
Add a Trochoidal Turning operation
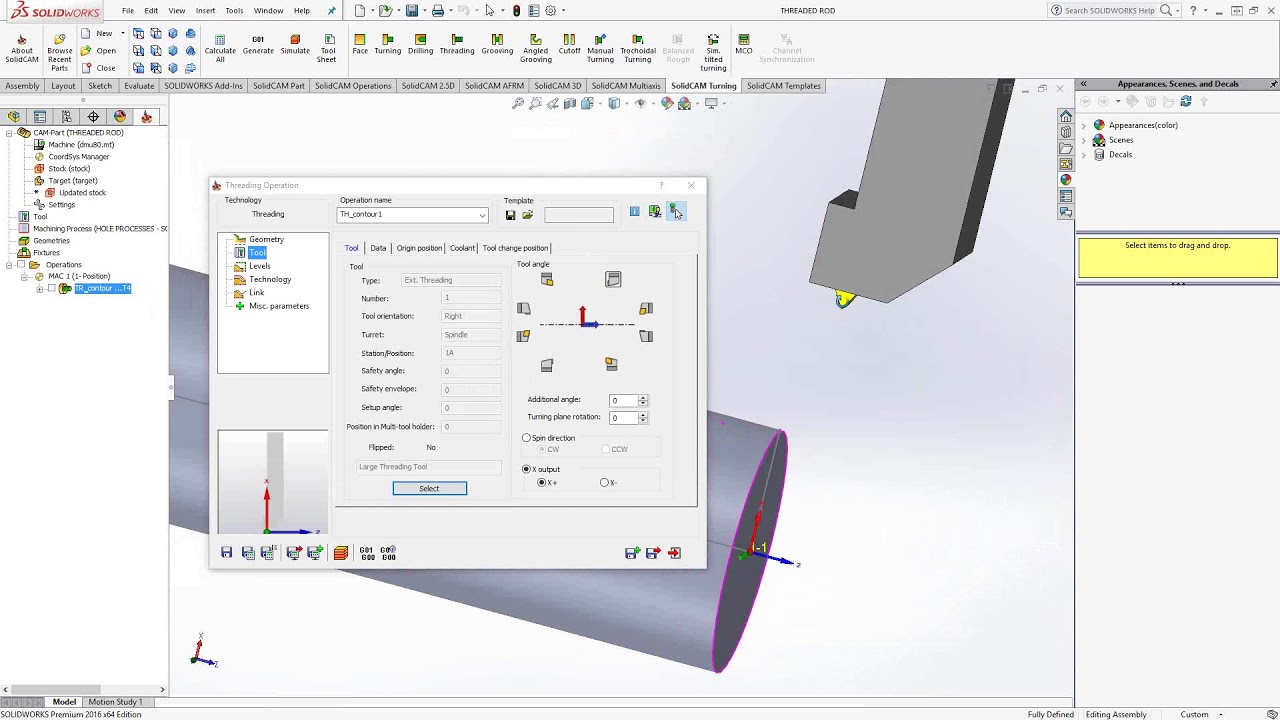point(638,50)
